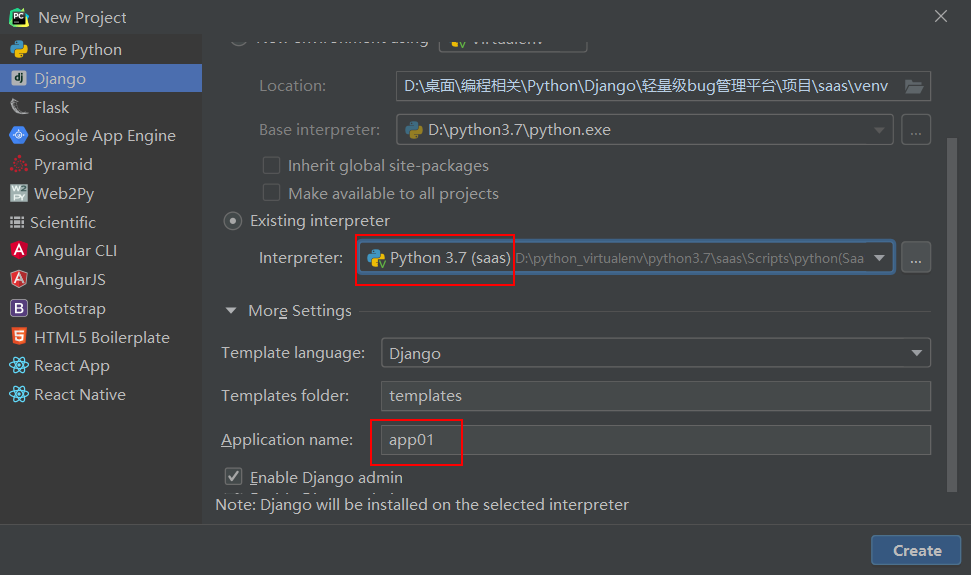The height and width of the screenshot is (575, 971).
Task: Click the React Native atom icon
Action: click(x=19, y=394)
